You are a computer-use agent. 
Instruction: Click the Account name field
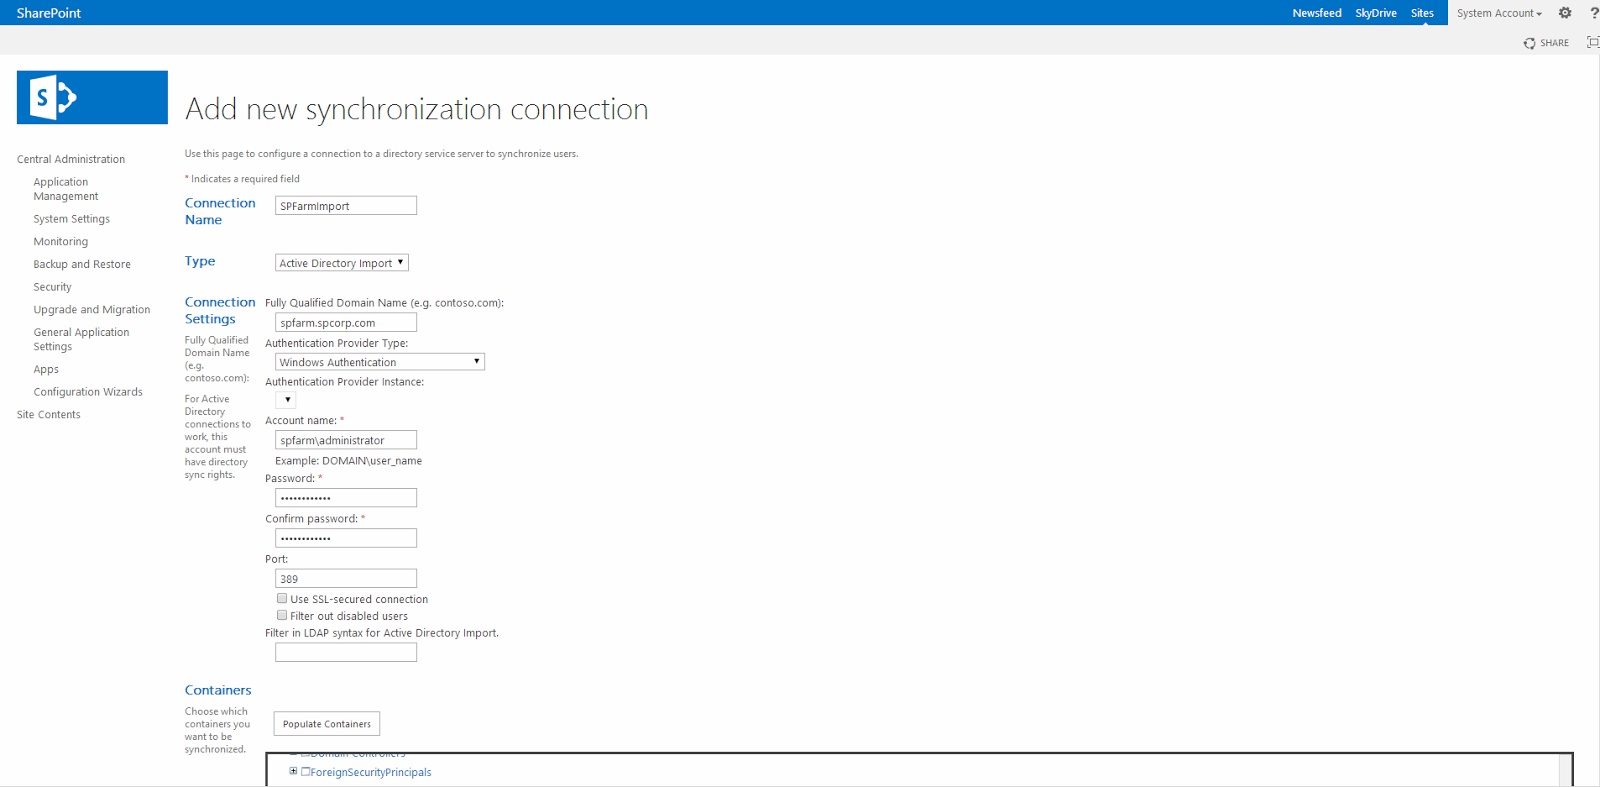coord(346,440)
